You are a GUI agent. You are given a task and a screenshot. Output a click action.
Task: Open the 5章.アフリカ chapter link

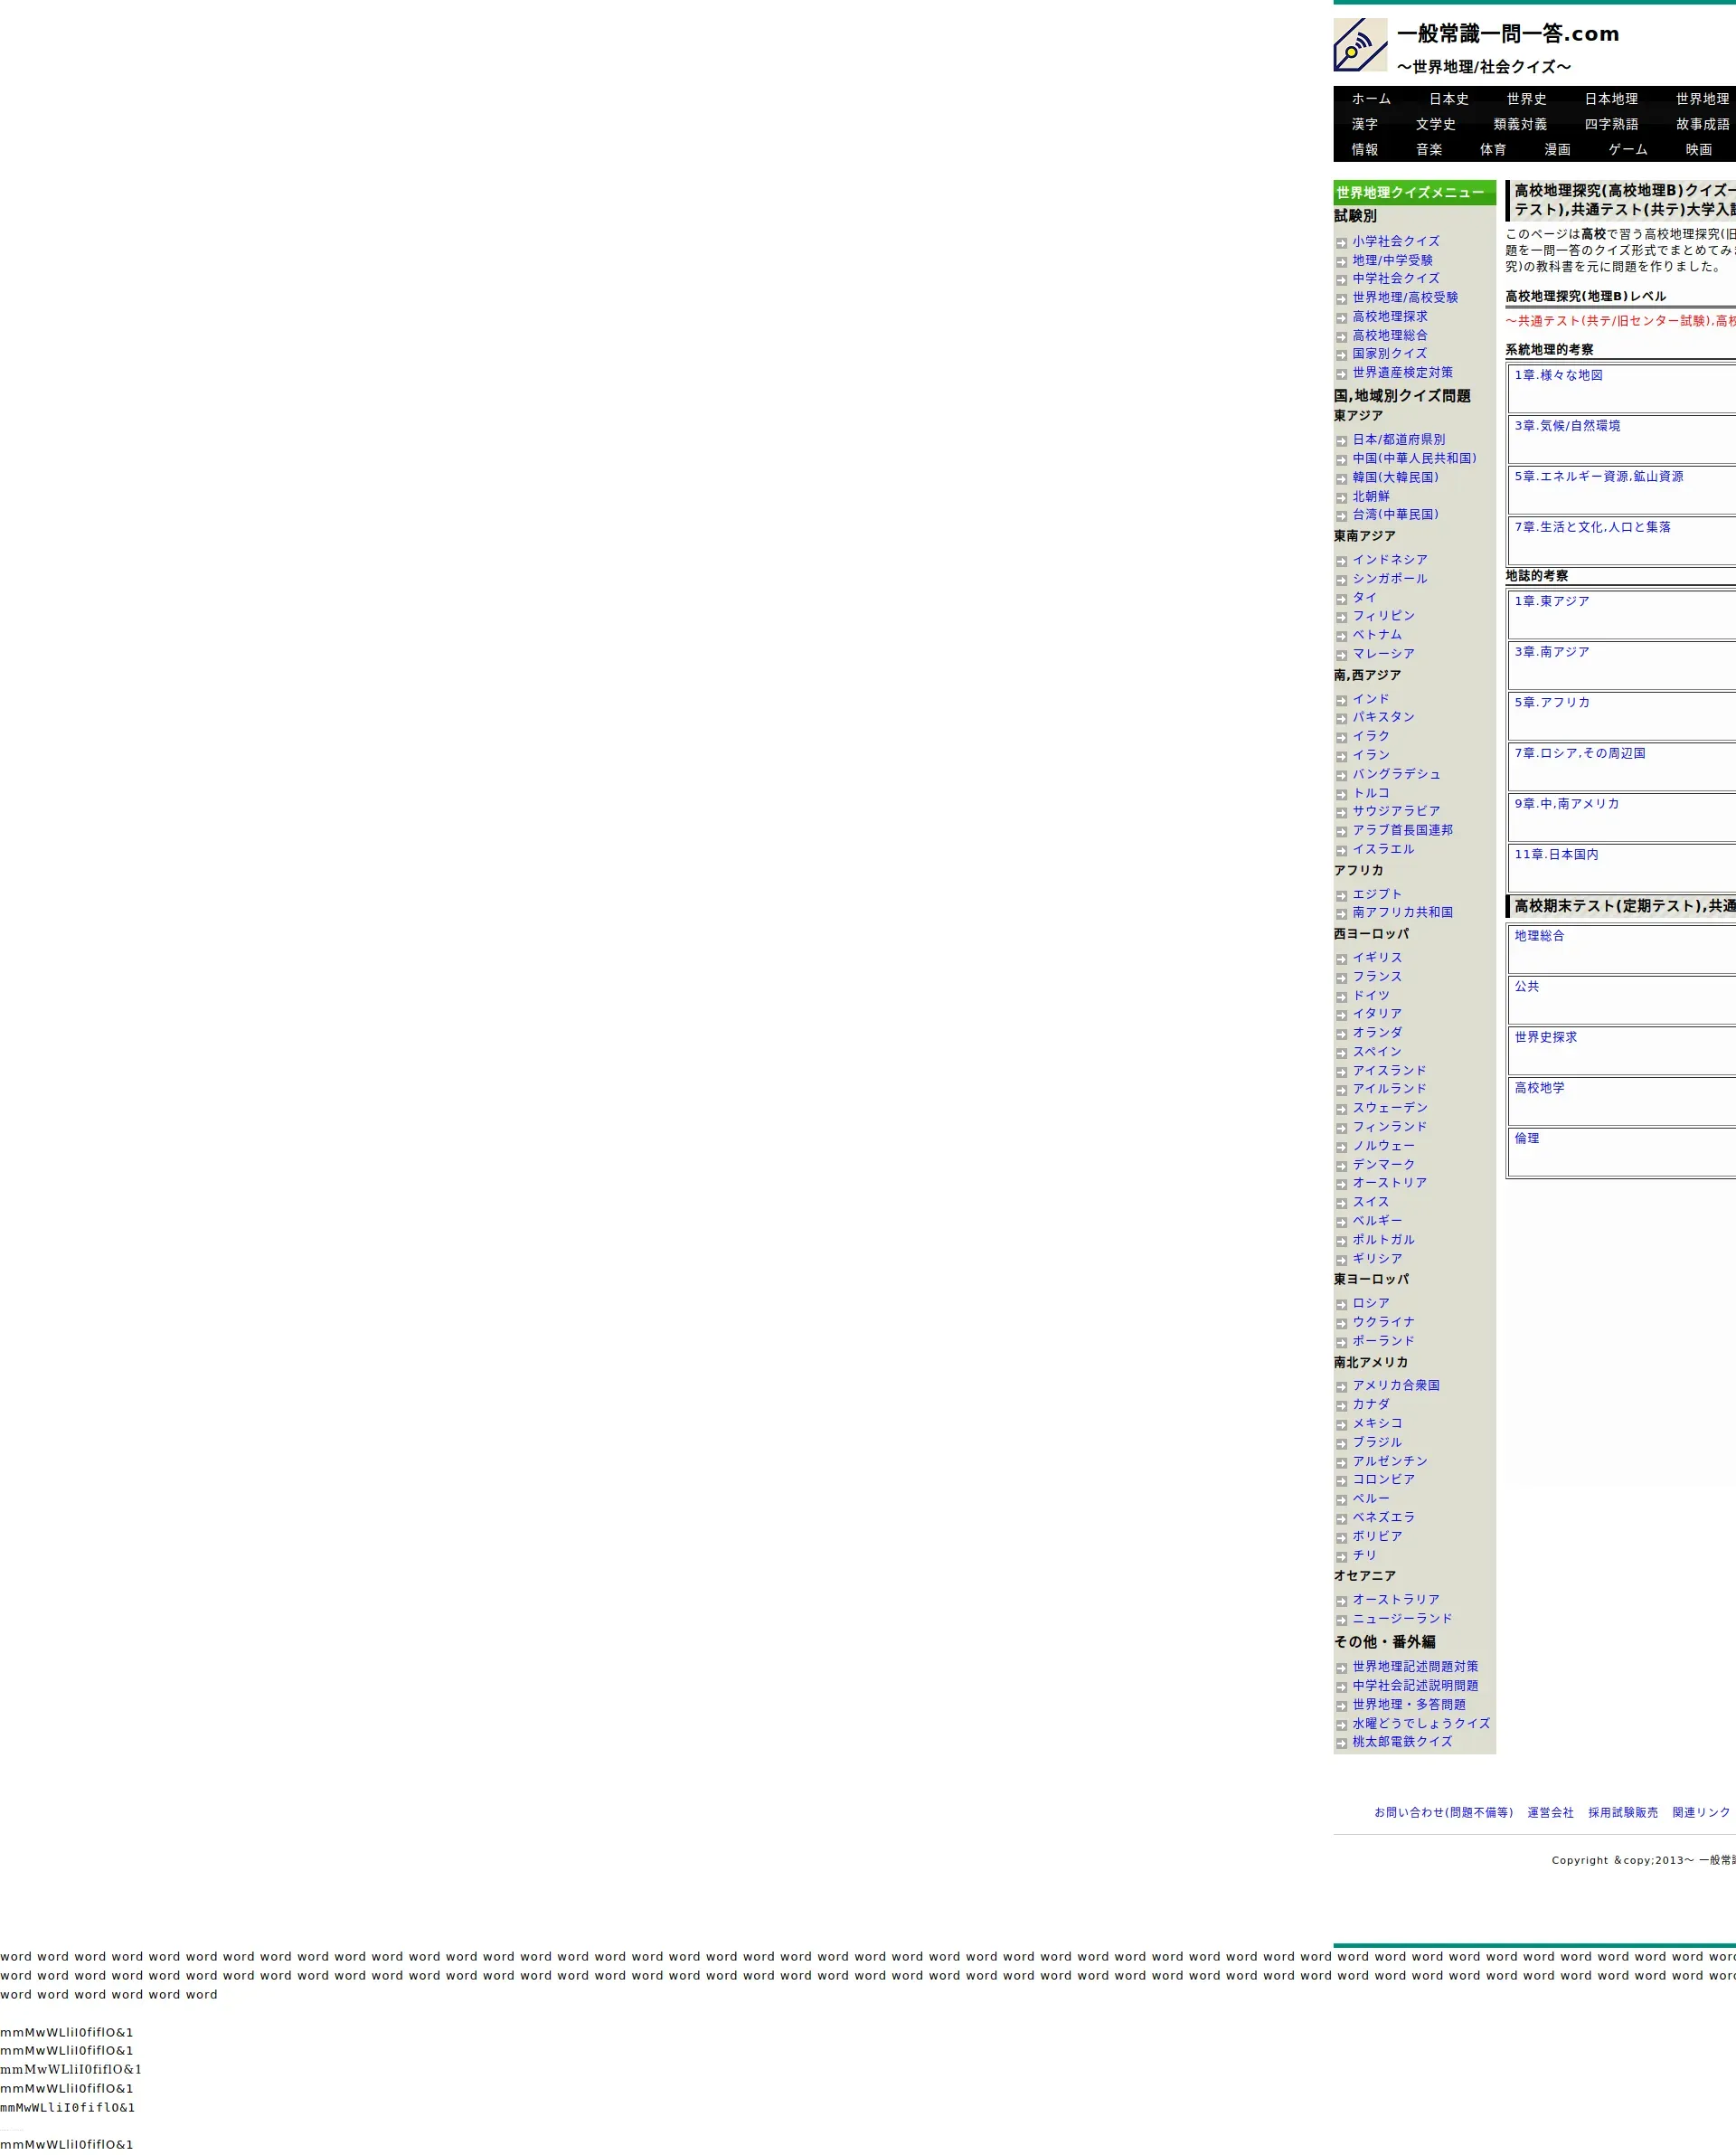click(1552, 702)
